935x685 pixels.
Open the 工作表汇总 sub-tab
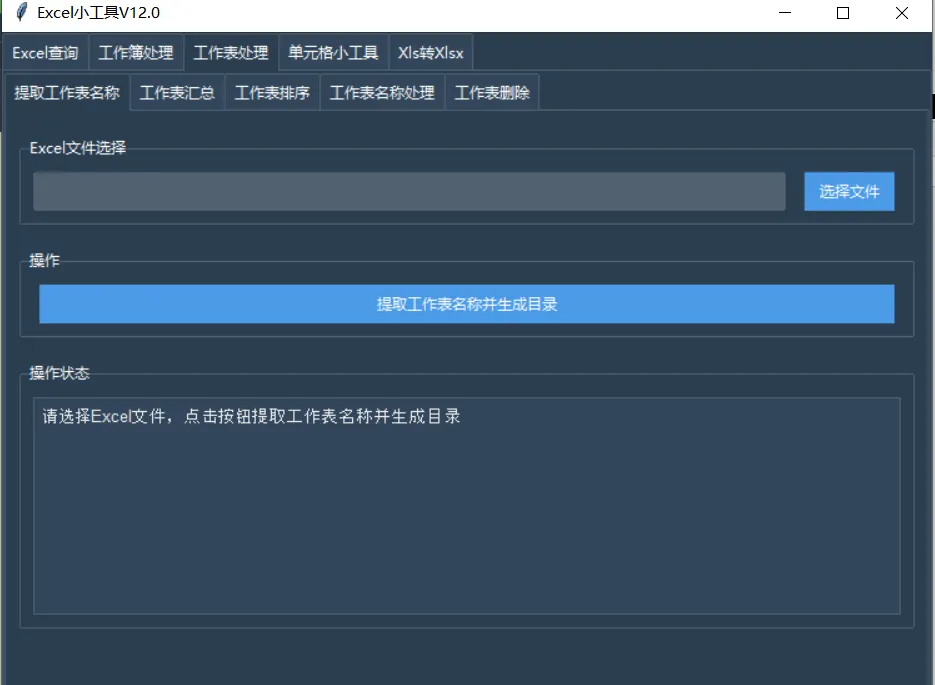(177, 93)
